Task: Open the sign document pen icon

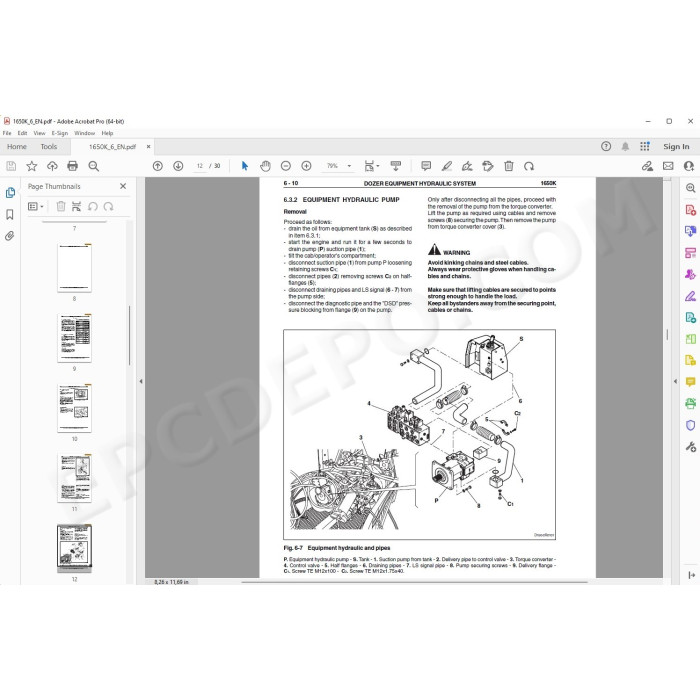Action: (467, 166)
